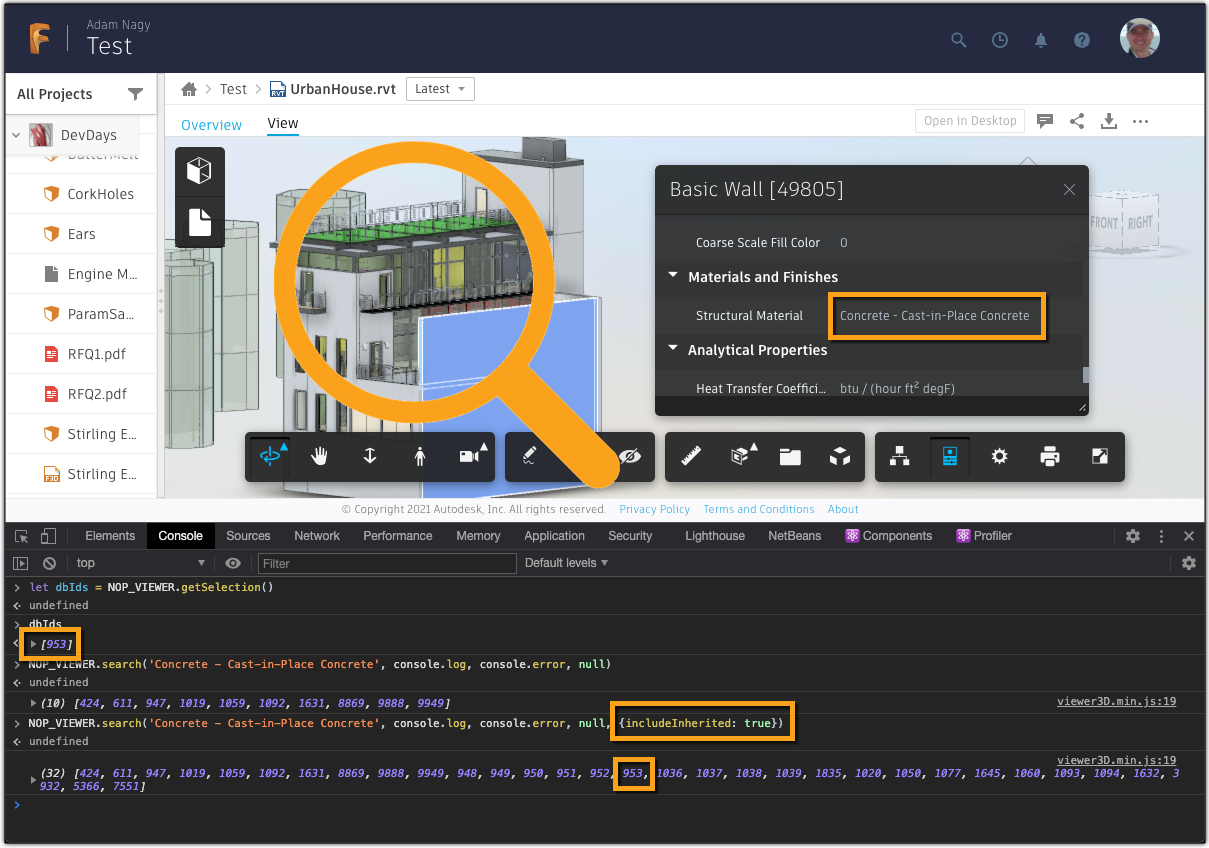Open the Network DevTools tab
The image size is (1209, 848).
click(x=317, y=536)
